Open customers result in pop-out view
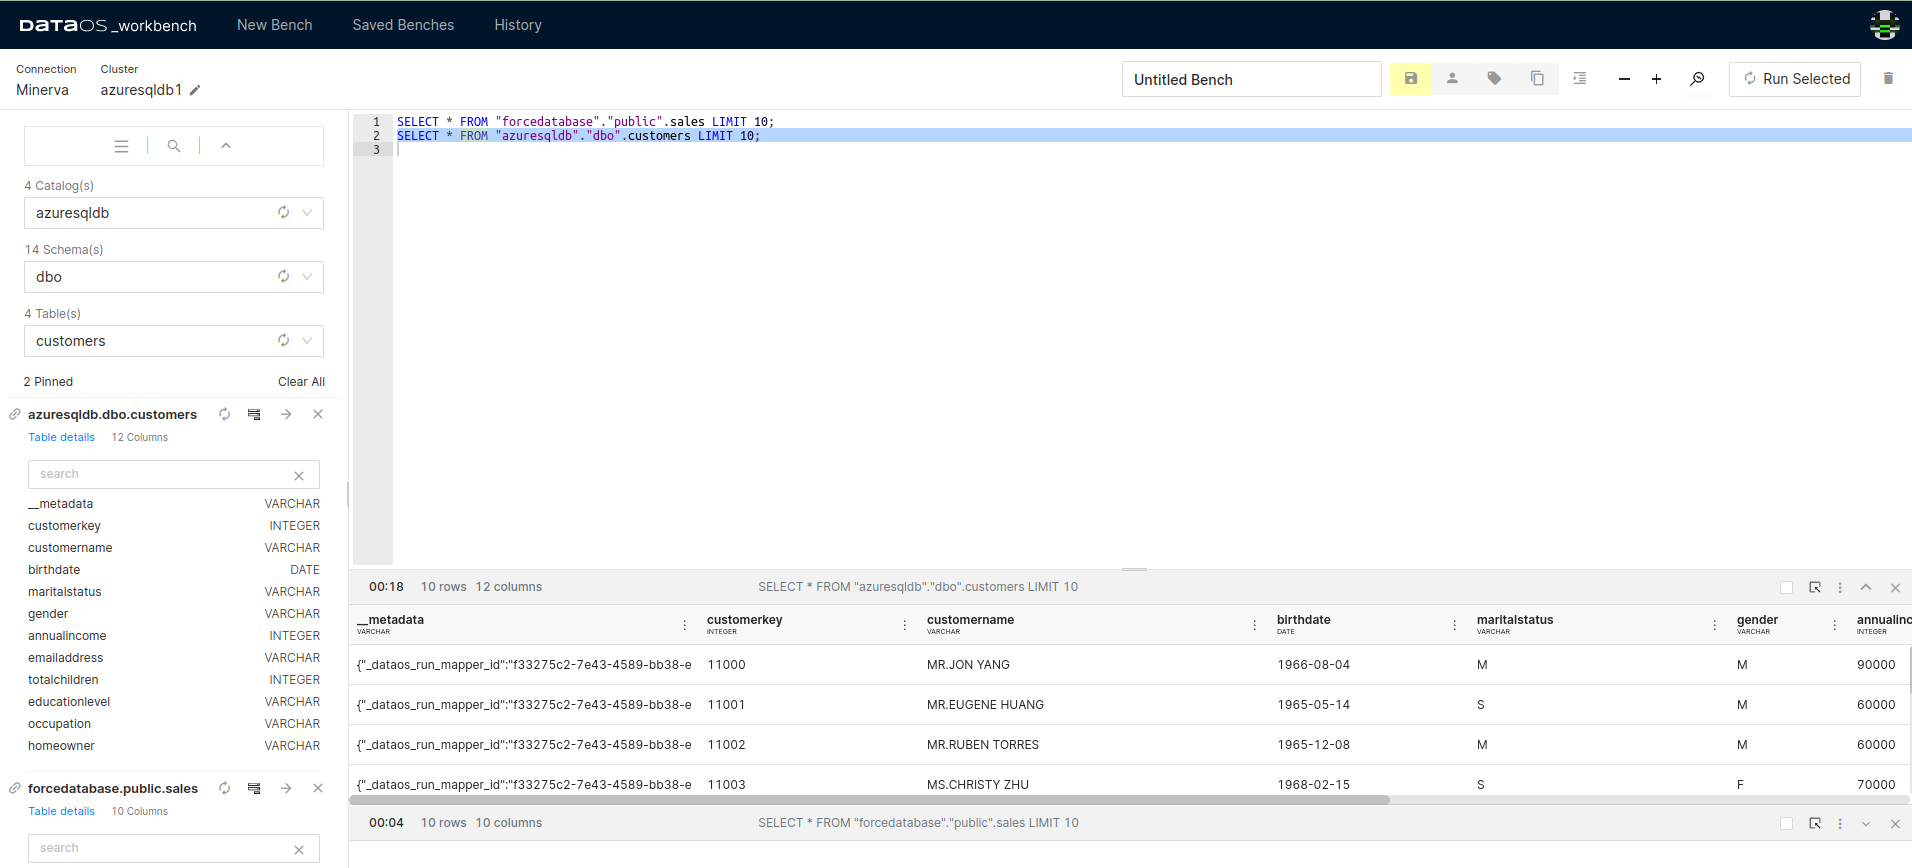 point(1815,587)
